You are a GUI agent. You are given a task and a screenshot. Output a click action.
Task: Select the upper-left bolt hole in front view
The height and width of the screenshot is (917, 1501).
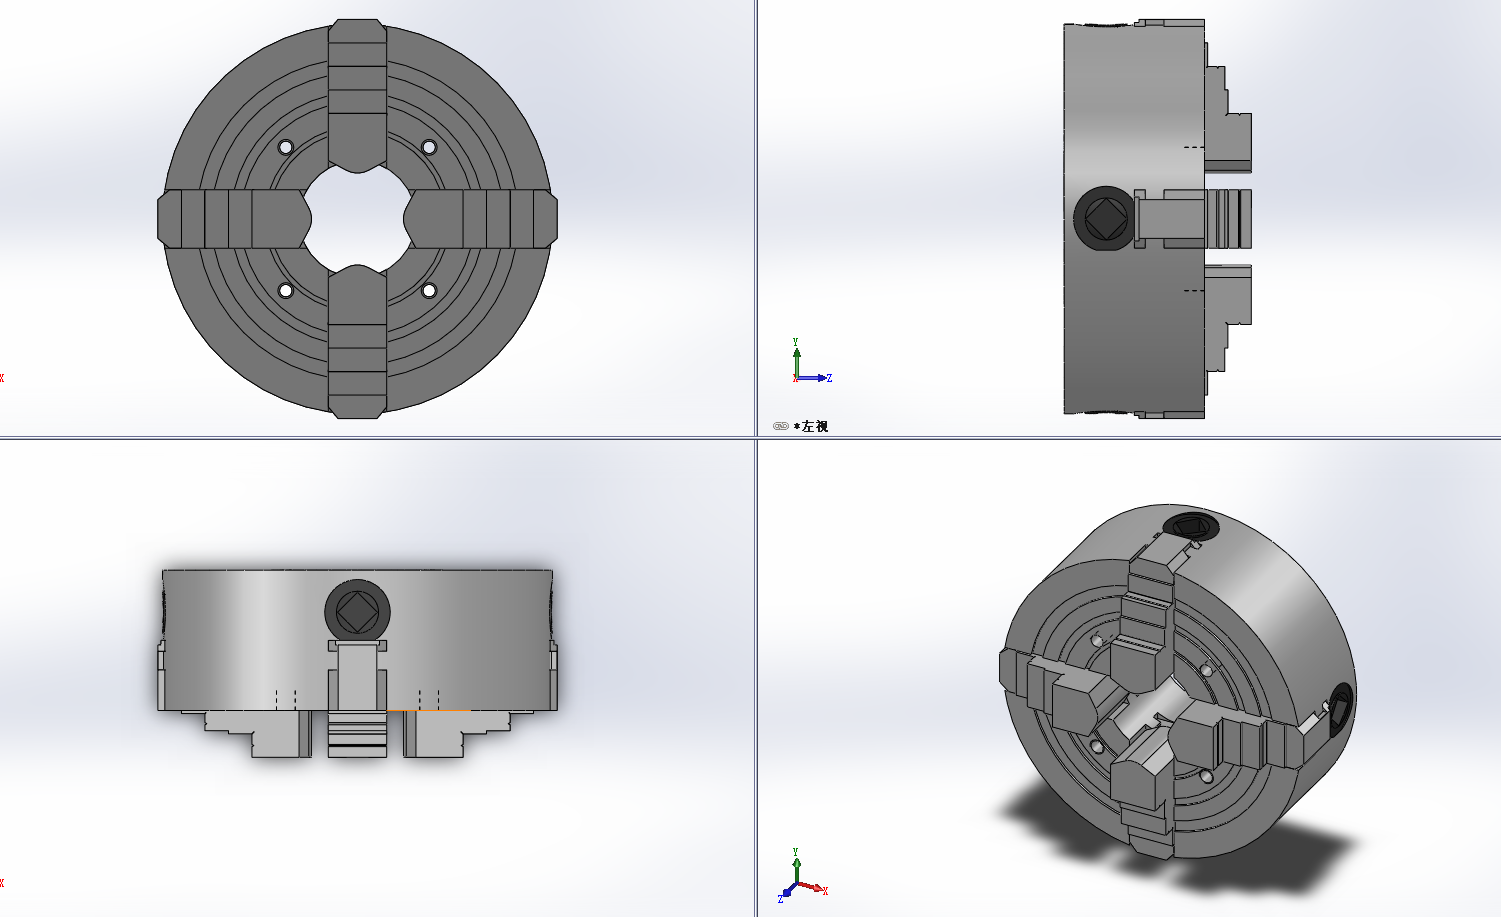[286, 147]
